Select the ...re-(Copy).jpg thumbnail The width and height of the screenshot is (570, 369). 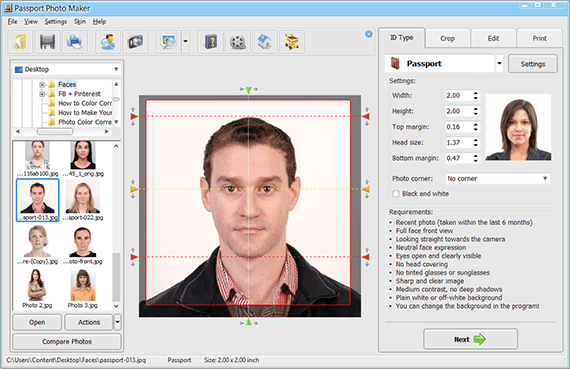point(37,245)
